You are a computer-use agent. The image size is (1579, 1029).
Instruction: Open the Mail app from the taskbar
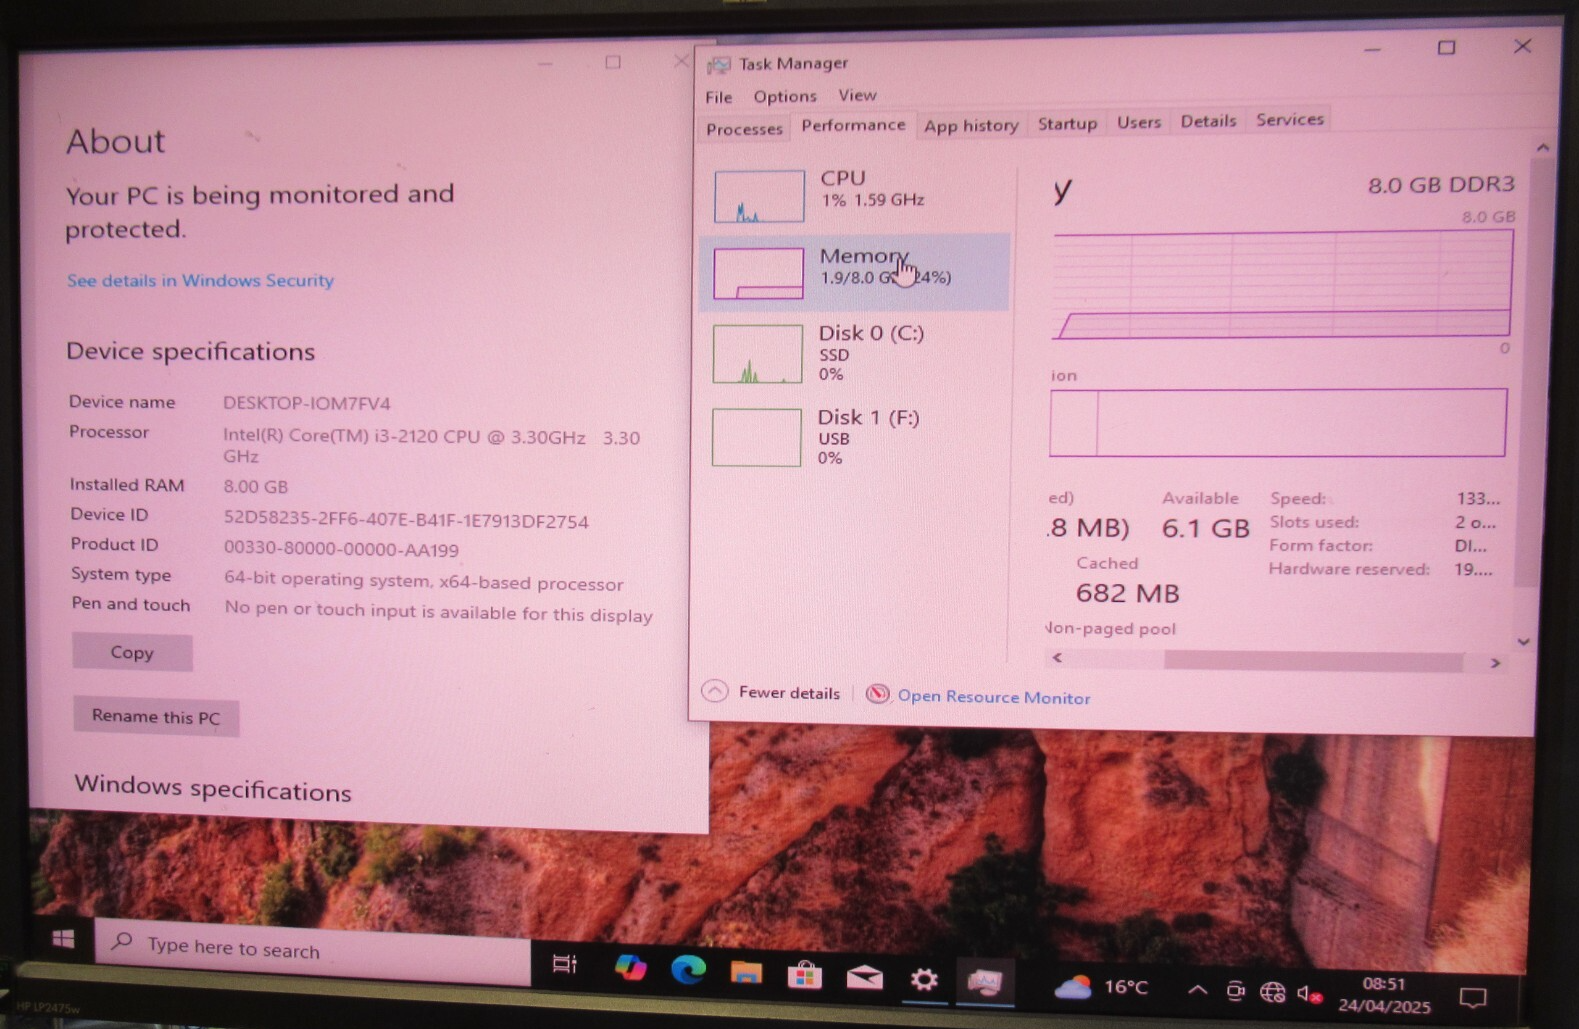(864, 977)
